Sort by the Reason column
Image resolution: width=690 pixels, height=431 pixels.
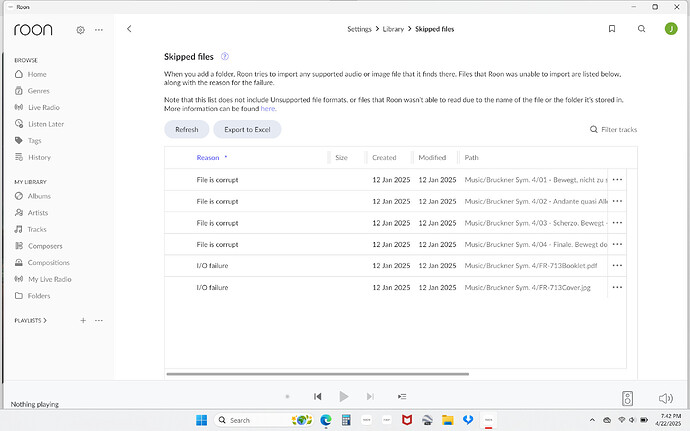point(208,158)
